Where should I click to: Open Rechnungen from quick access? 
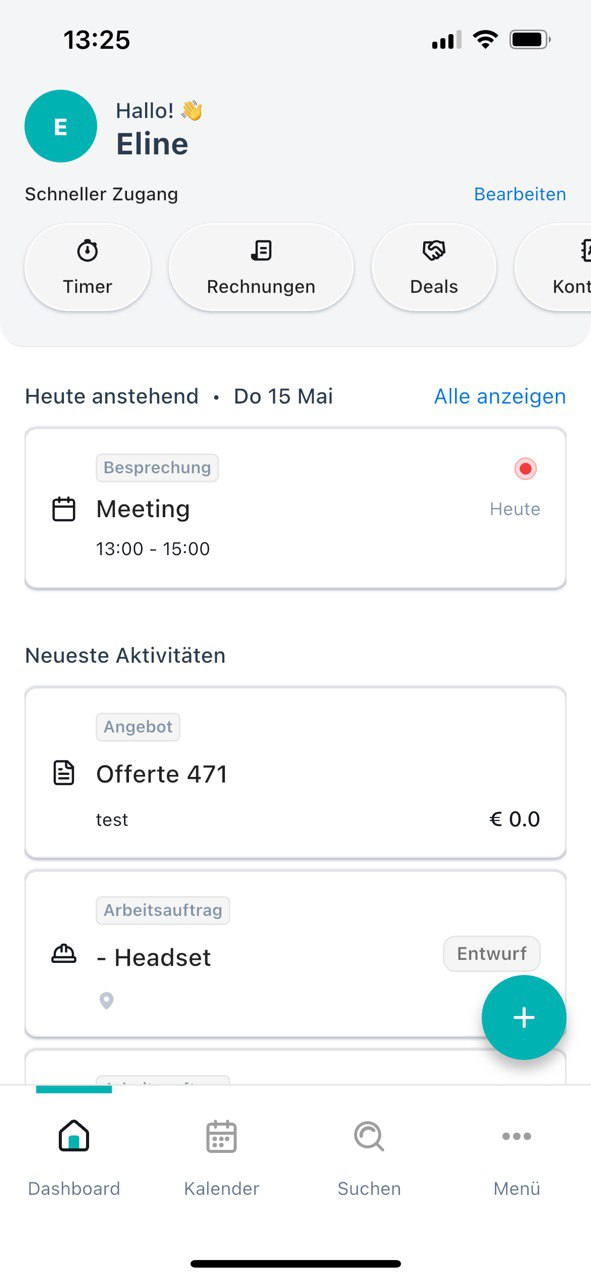pyautogui.click(x=261, y=268)
